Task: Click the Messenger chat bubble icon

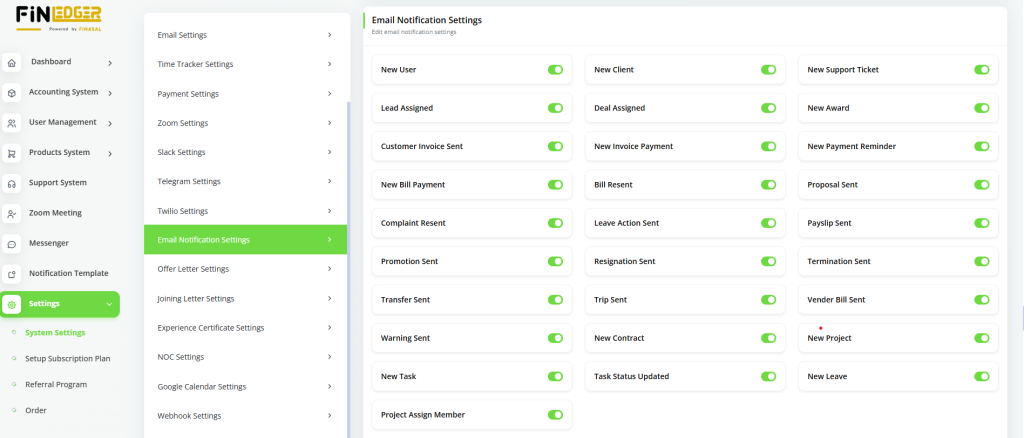Action: [11, 244]
